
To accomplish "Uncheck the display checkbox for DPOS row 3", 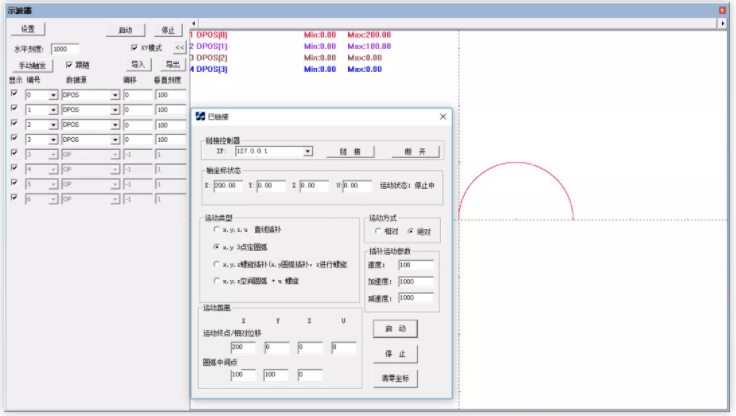I will (x=14, y=138).
